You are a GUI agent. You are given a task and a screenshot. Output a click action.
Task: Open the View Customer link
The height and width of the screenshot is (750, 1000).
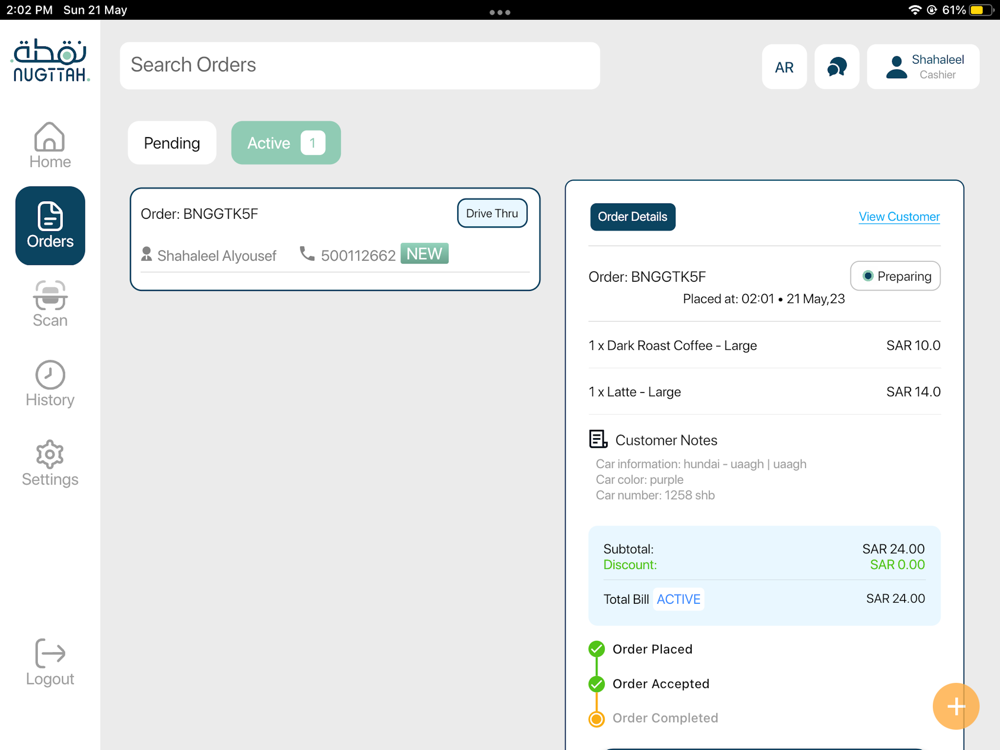click(899, 217)
